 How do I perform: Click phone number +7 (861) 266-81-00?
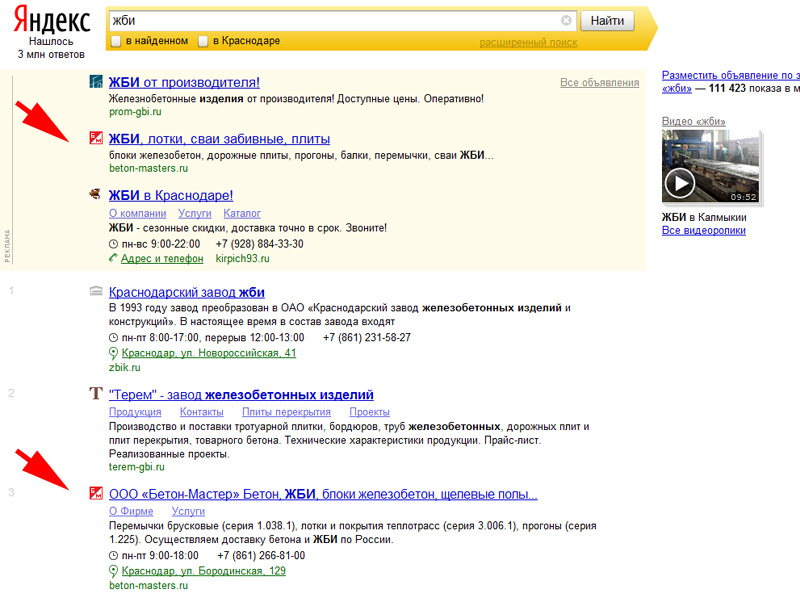point(261,556)
